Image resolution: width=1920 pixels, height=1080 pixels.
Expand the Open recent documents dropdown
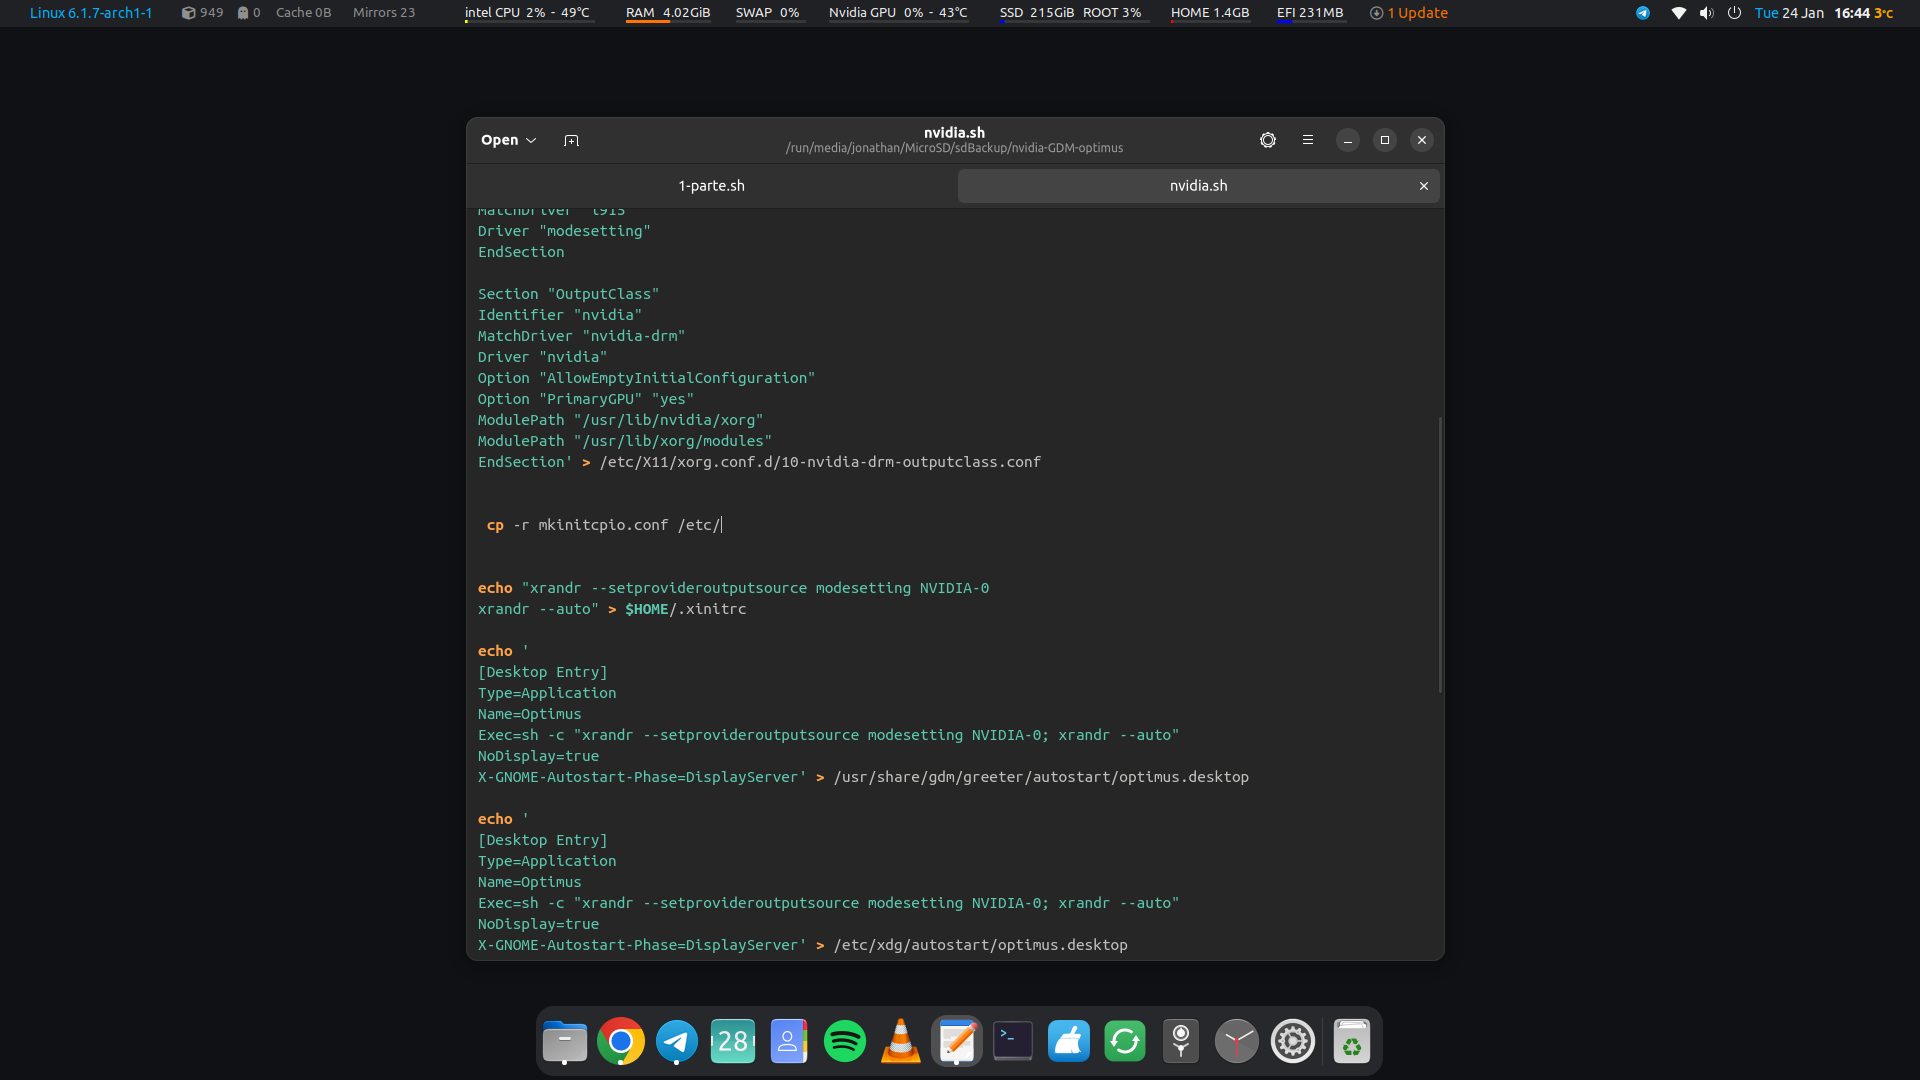point(508,140)
